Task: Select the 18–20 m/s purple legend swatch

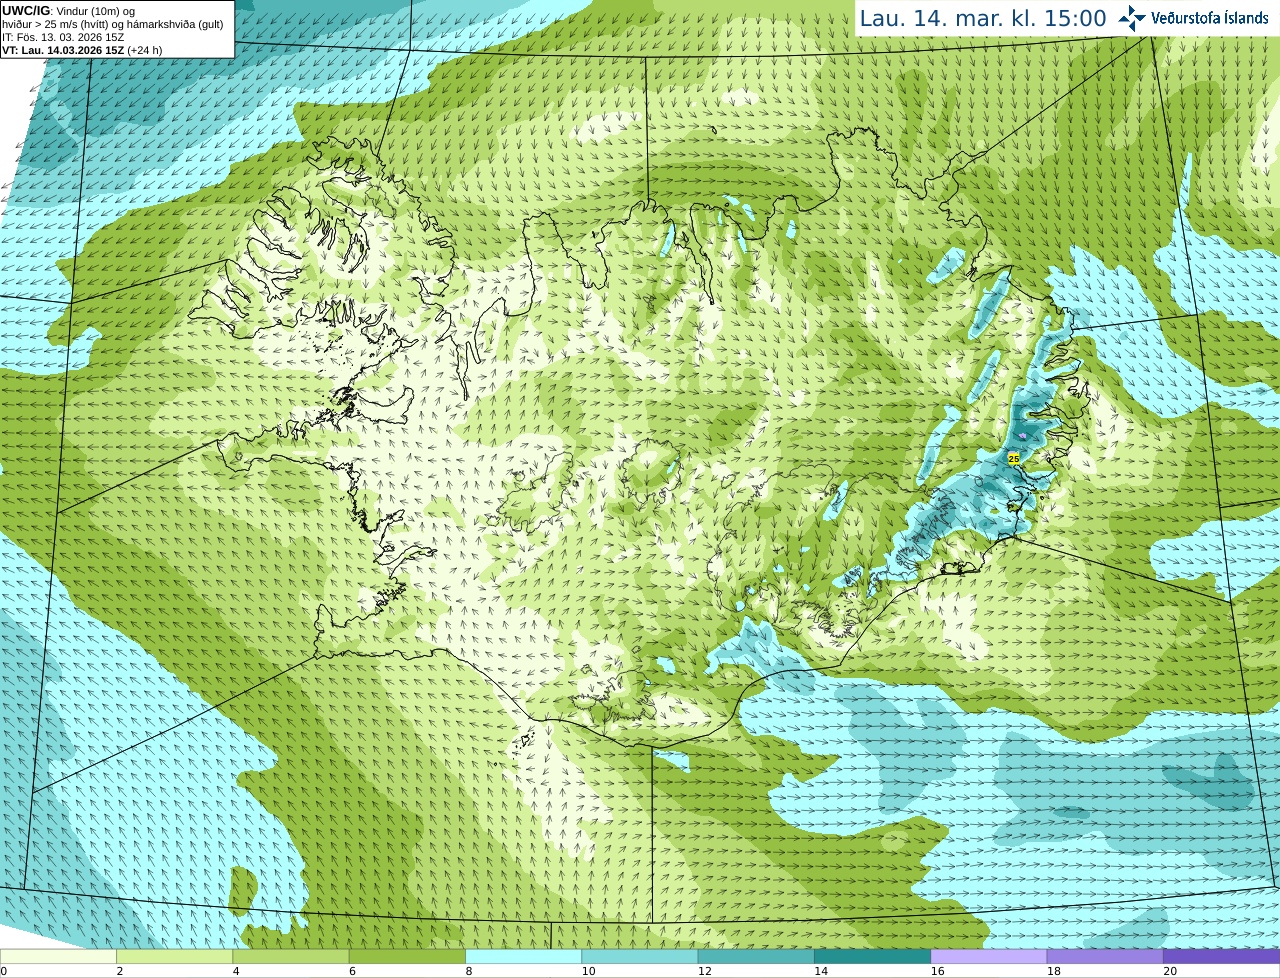Action: coord(1105,956)
